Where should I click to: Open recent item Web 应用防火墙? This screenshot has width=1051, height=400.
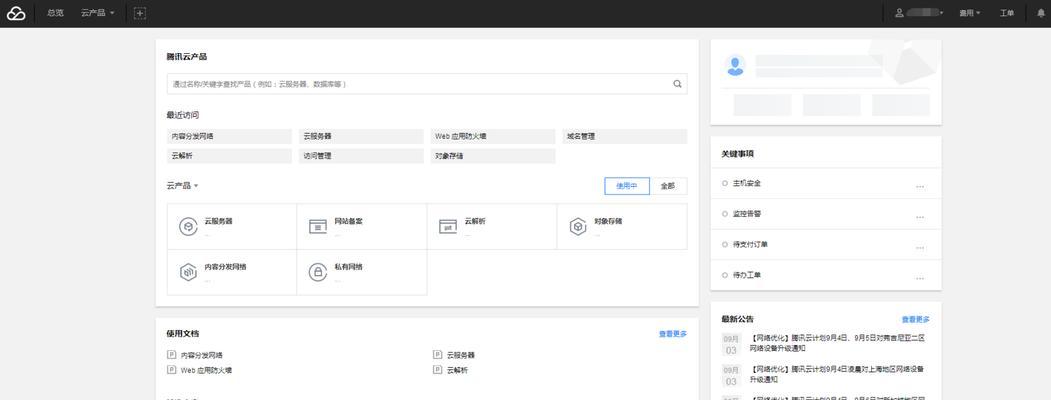(x=493, y=136)
